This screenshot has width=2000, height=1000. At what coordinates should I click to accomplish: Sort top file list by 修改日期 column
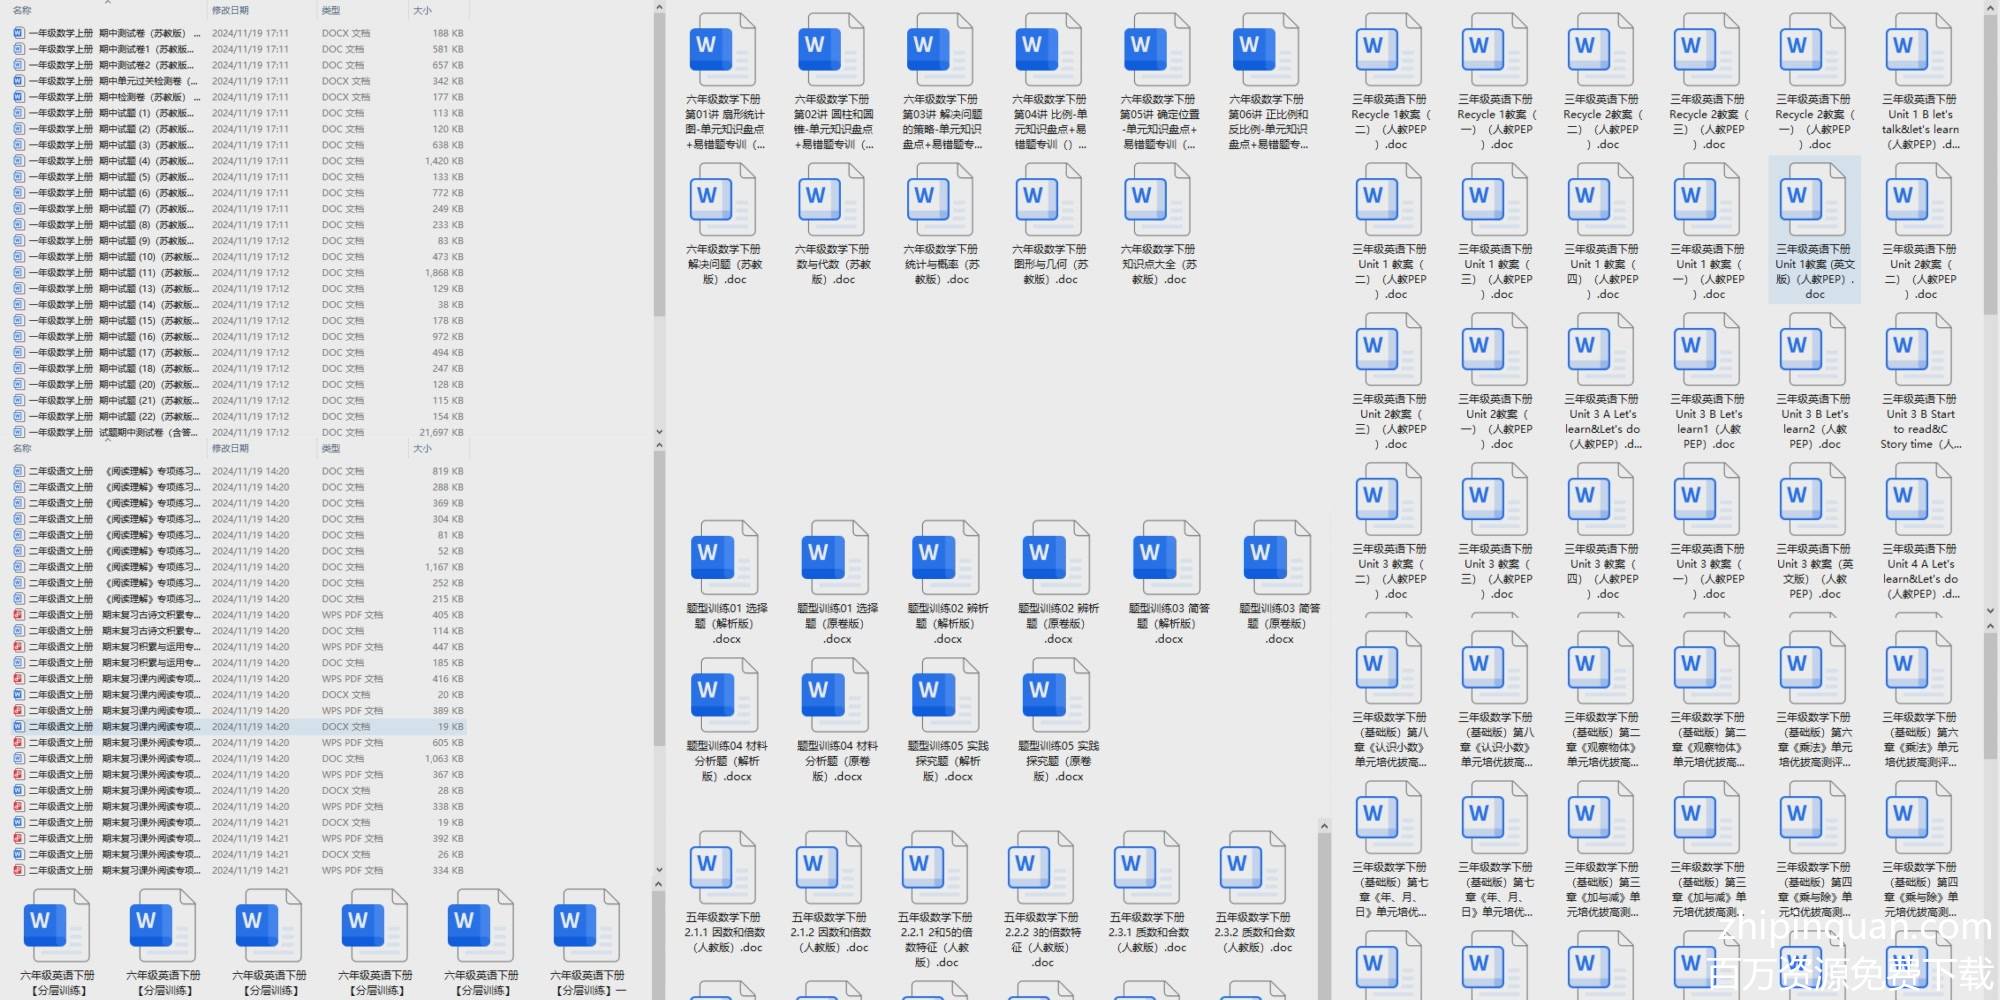pos(230,10)
